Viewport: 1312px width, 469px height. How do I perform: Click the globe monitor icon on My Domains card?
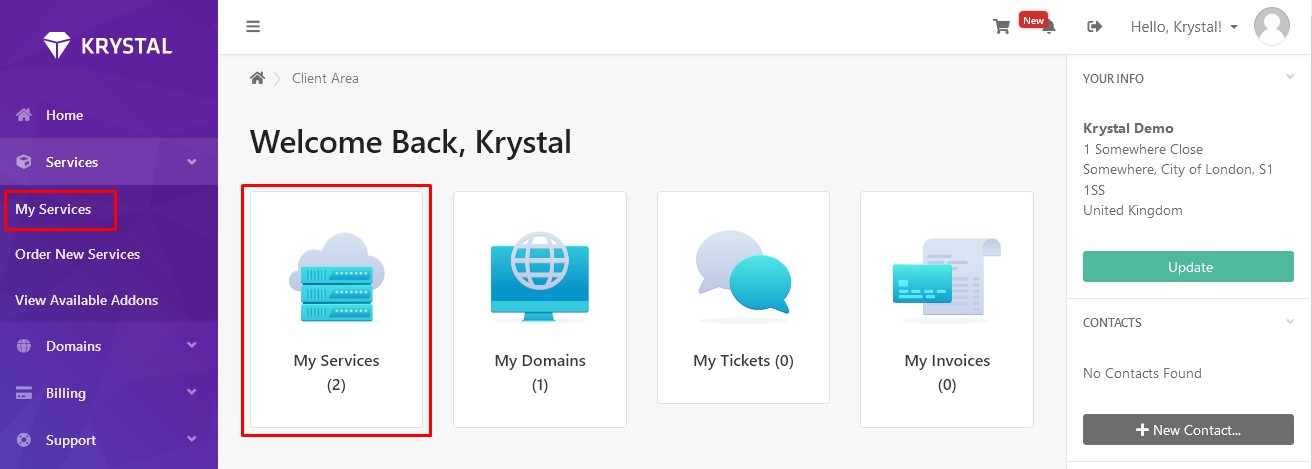click(x=540, y=278)
